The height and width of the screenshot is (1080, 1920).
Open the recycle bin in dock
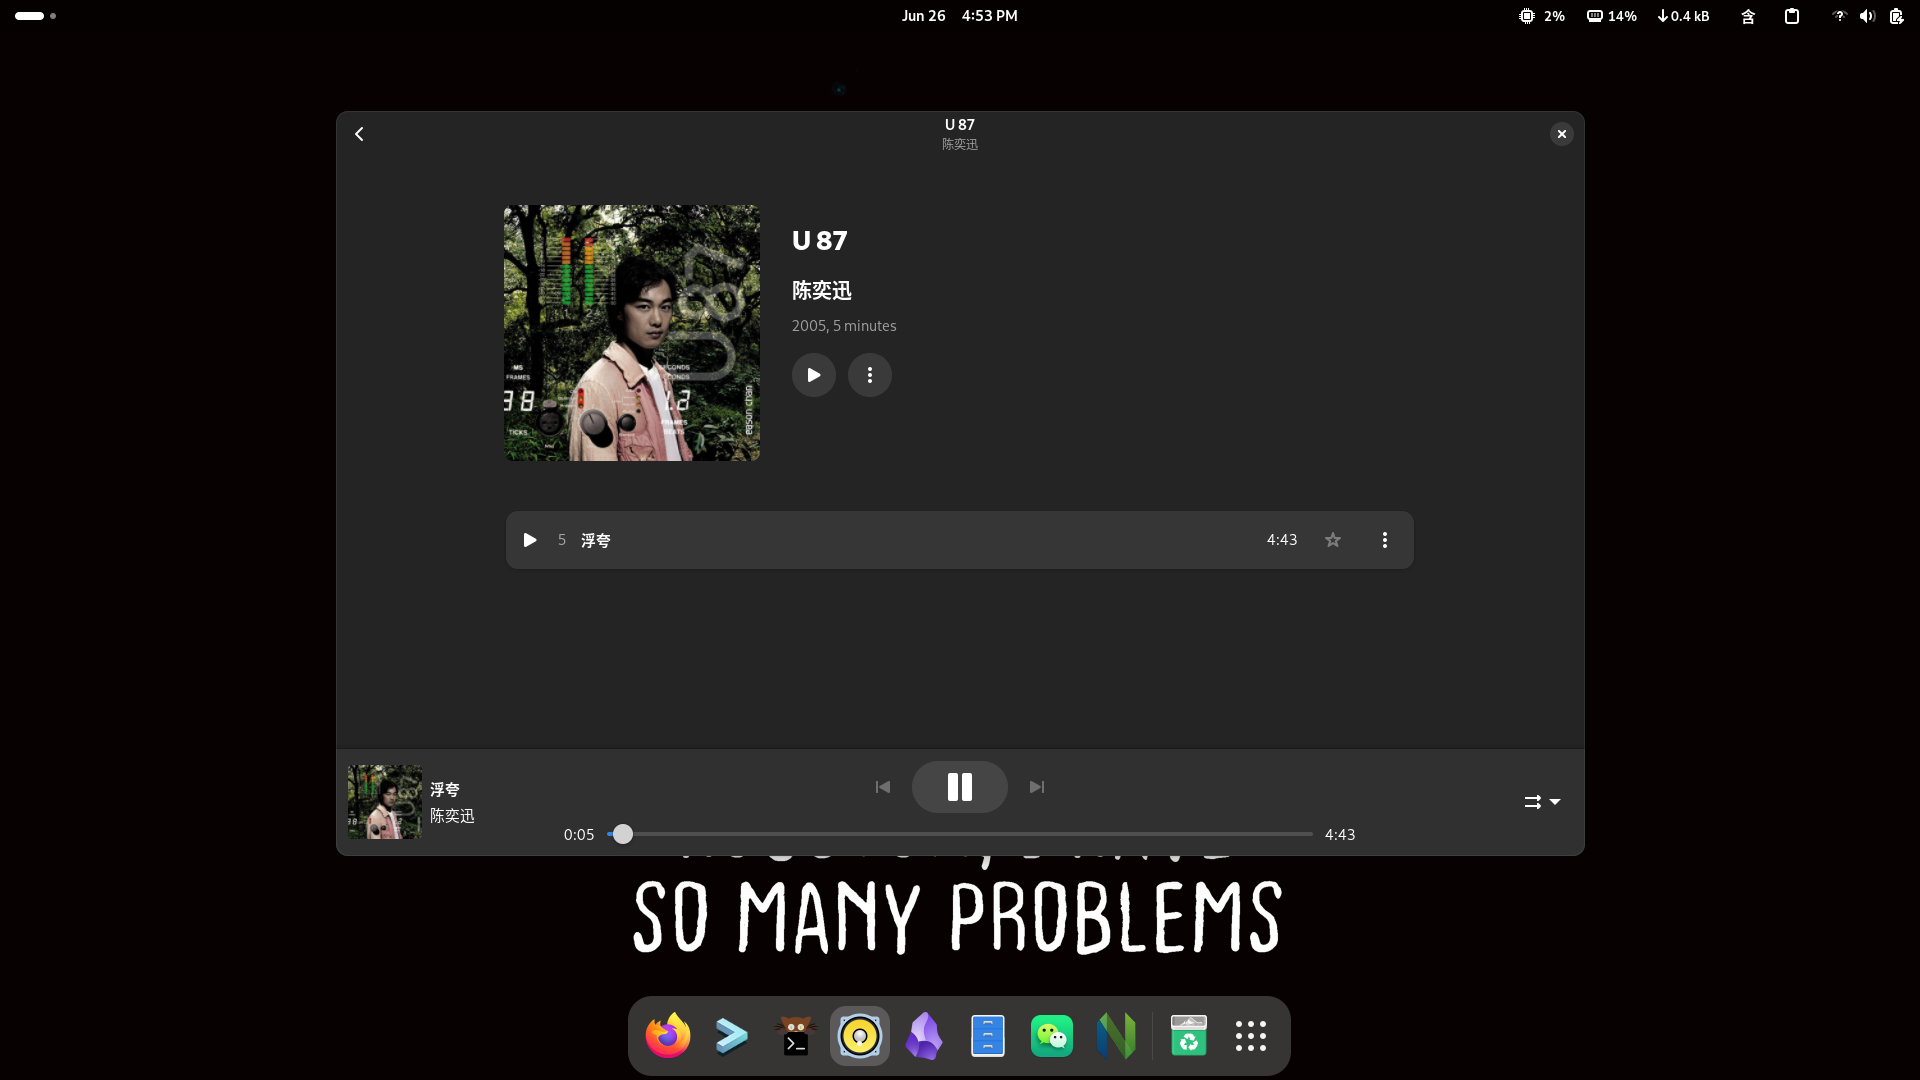tap(1189, 1036)
